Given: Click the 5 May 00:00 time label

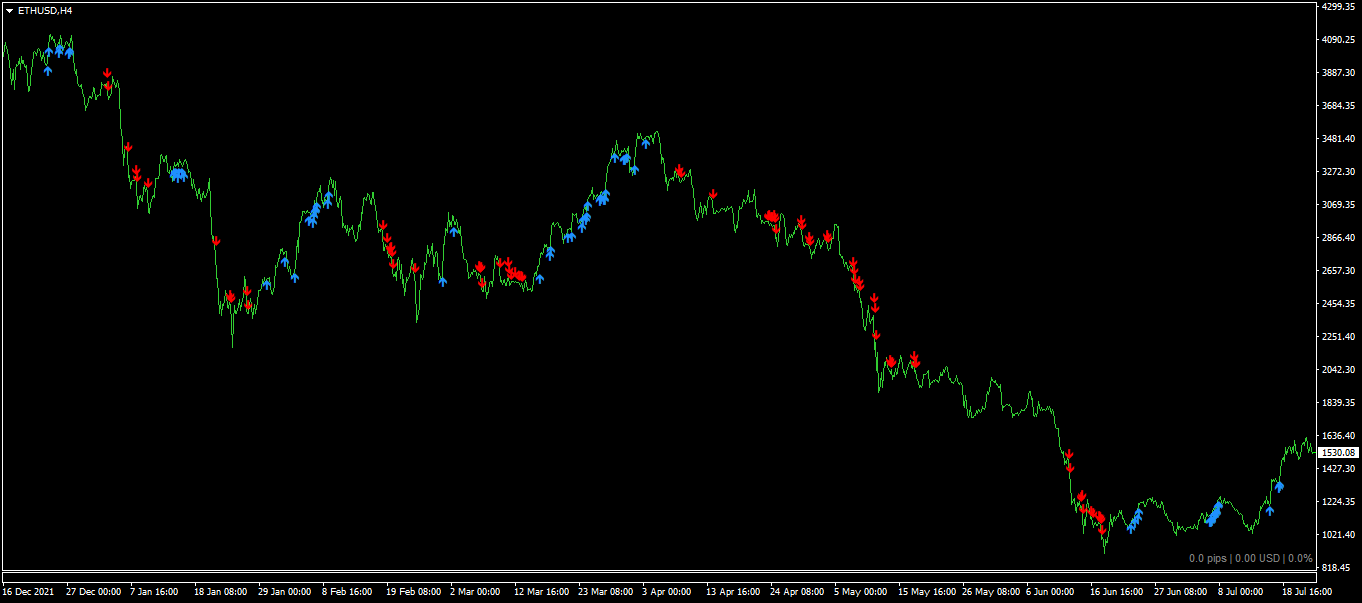Looking at the screenshot, I should 861,592.
